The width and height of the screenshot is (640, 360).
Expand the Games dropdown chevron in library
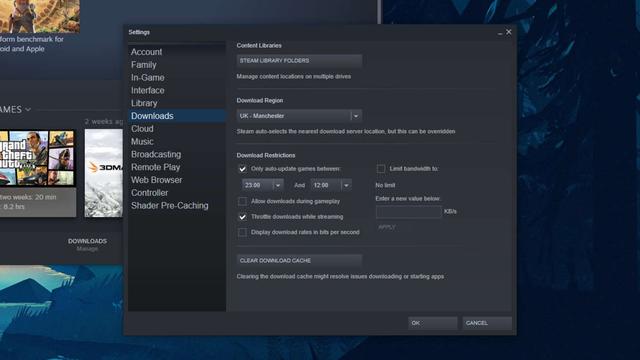coord(28,109)
